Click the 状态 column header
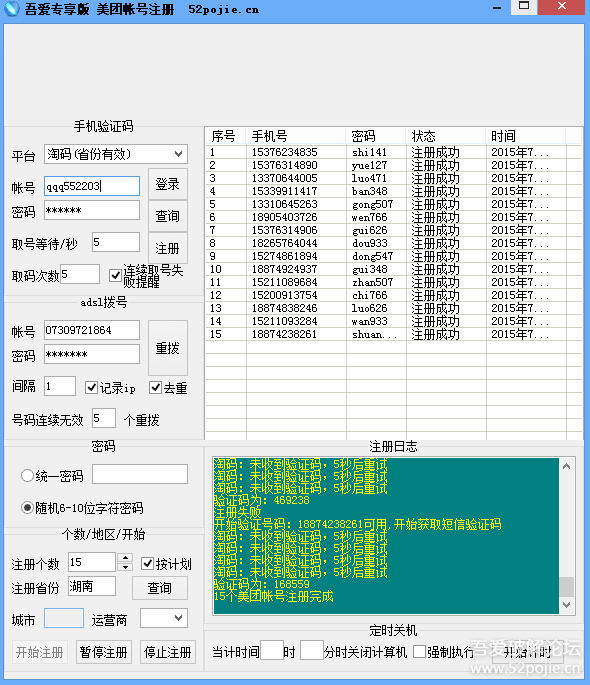 coord(446,136)
